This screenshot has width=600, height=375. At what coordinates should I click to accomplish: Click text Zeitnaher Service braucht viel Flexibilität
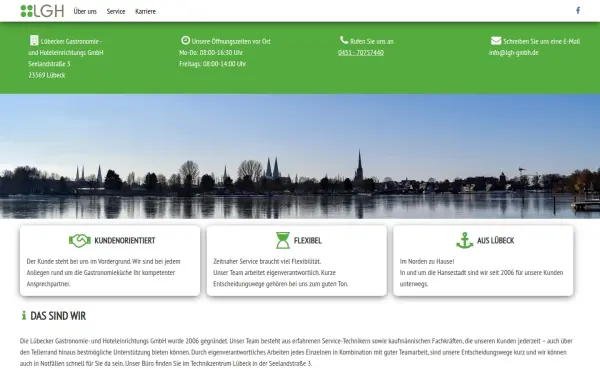267,261
